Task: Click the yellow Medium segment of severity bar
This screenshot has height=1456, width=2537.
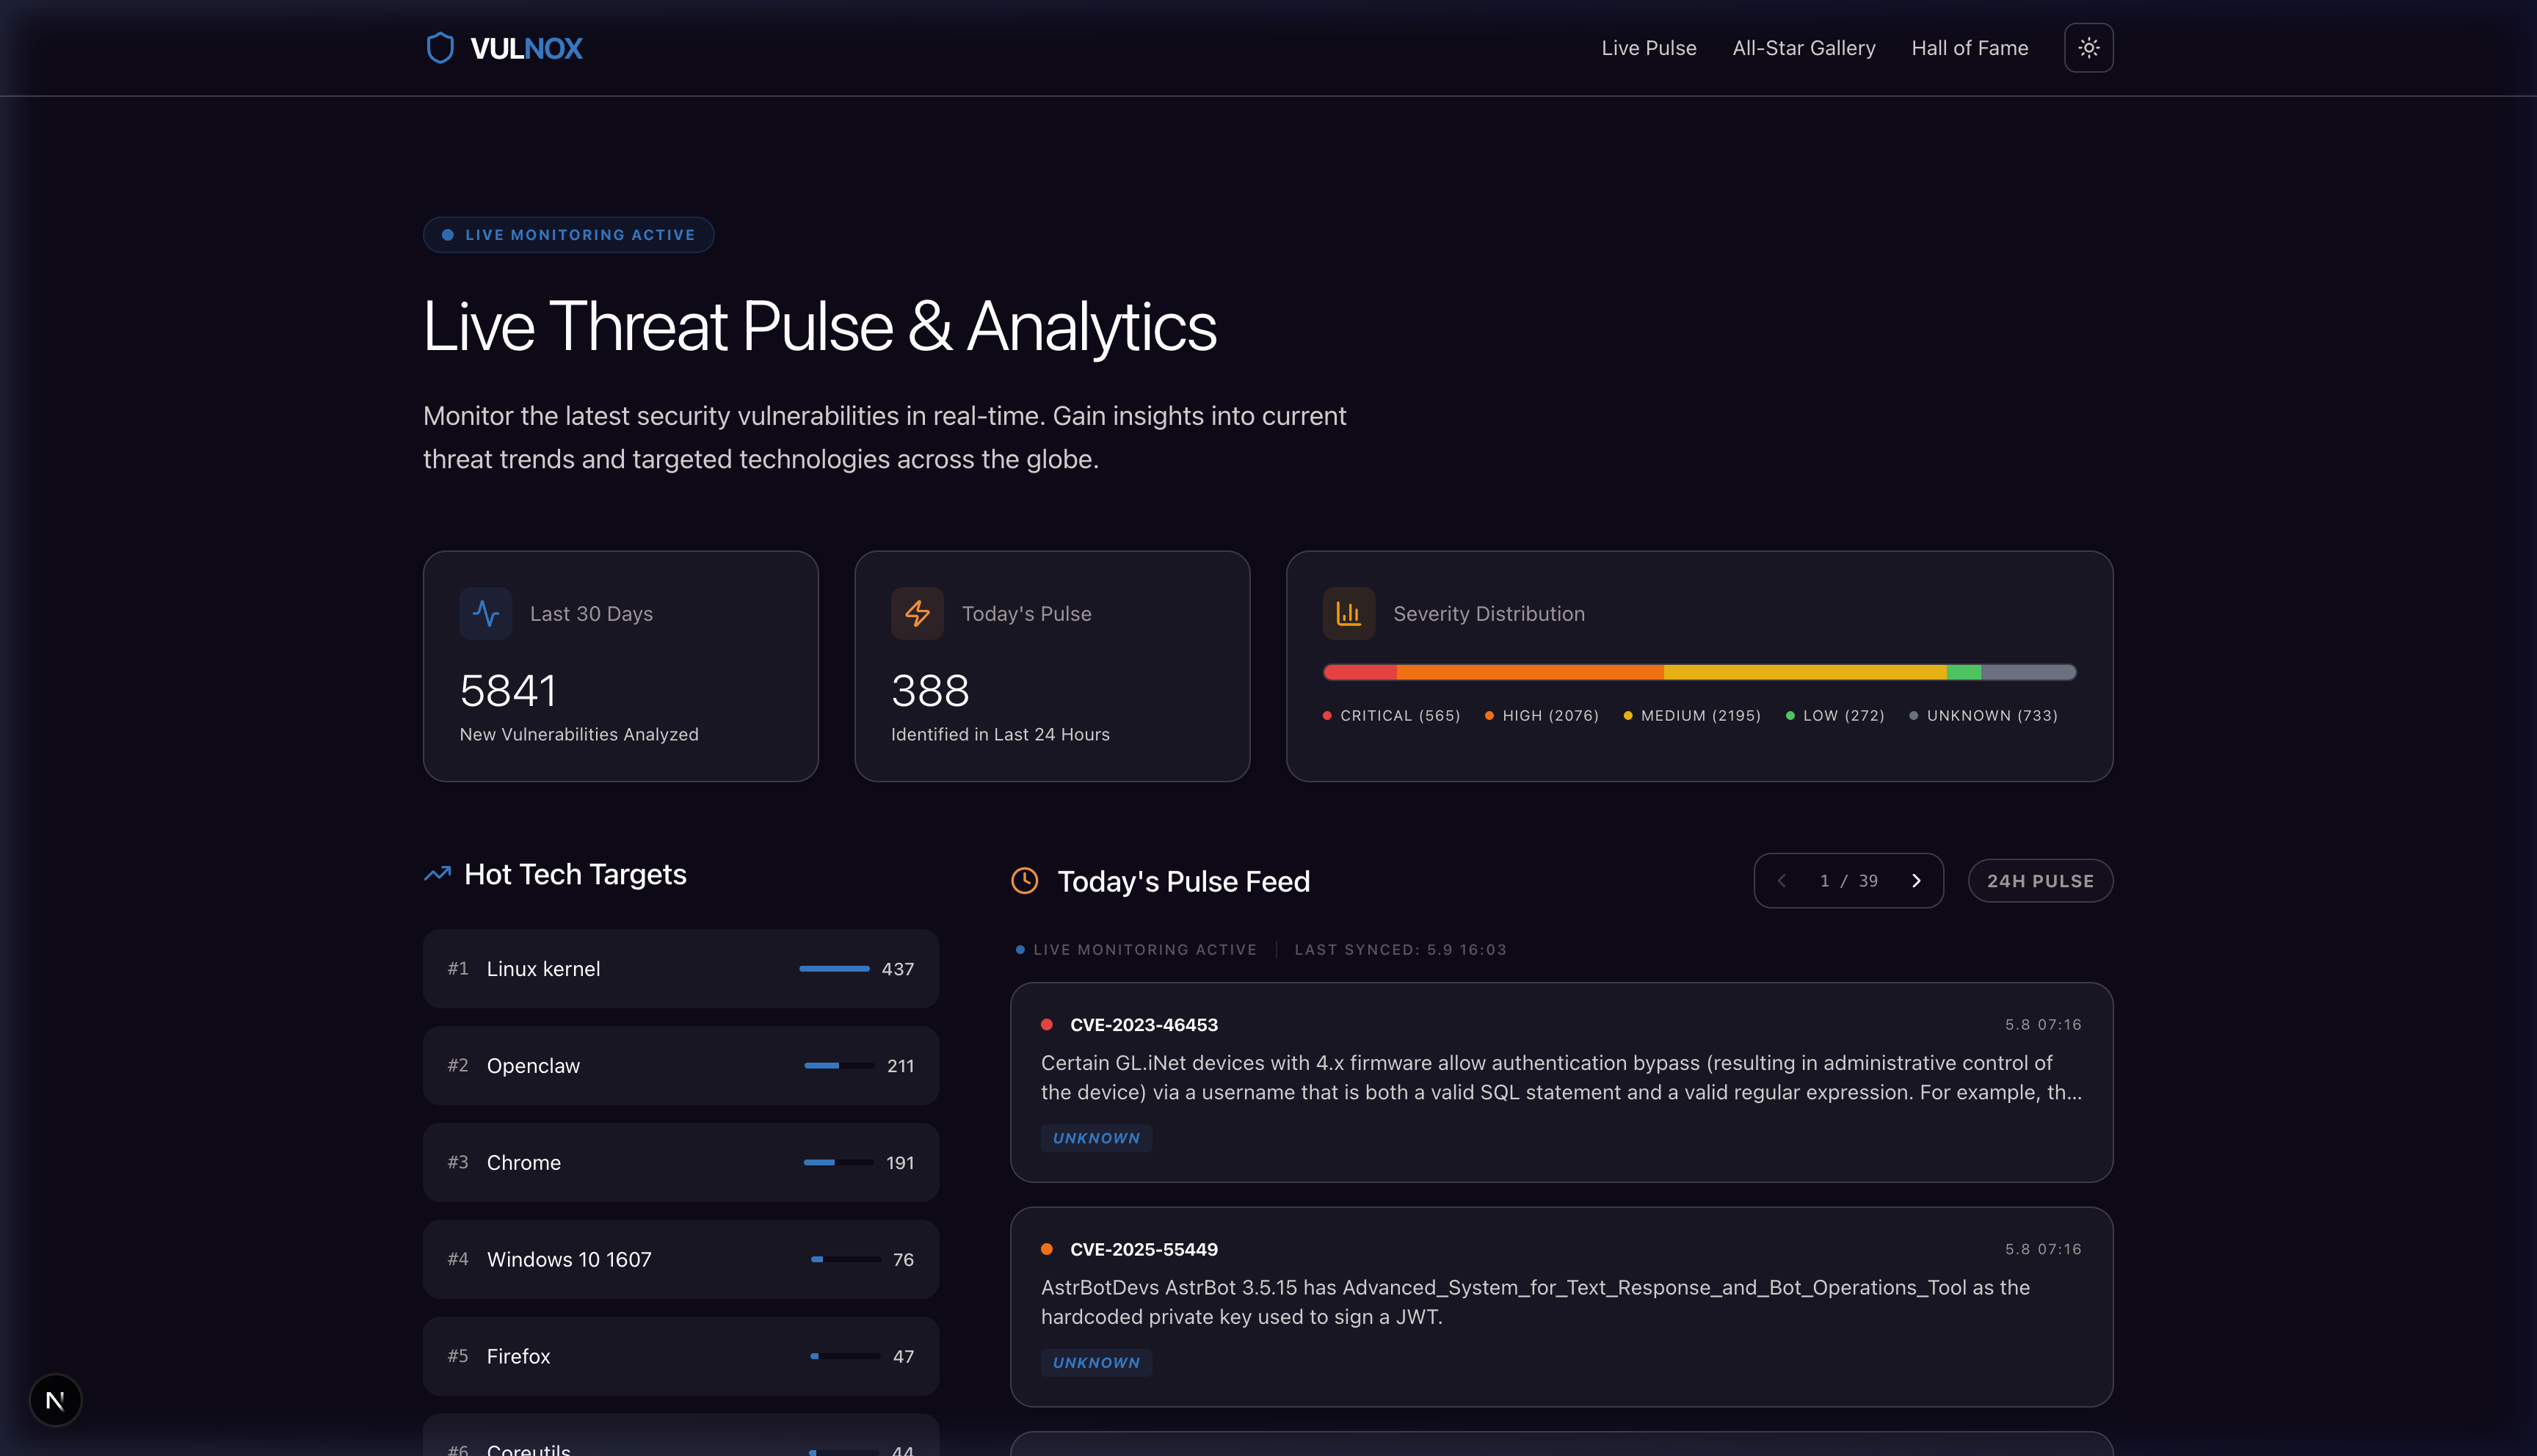Action: (x=1805, y=672)
